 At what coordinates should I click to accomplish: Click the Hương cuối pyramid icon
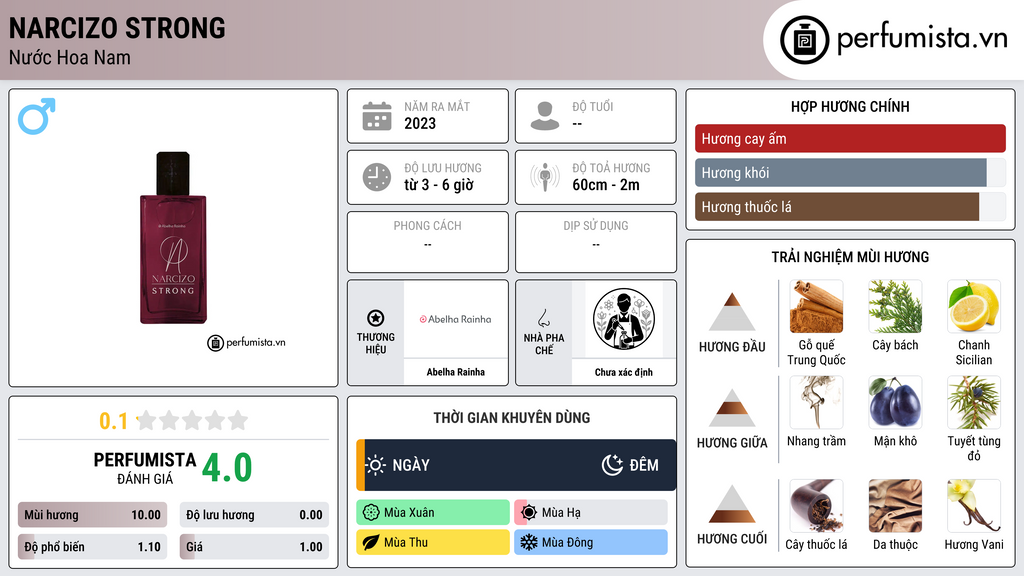click(x=732, y=504)
